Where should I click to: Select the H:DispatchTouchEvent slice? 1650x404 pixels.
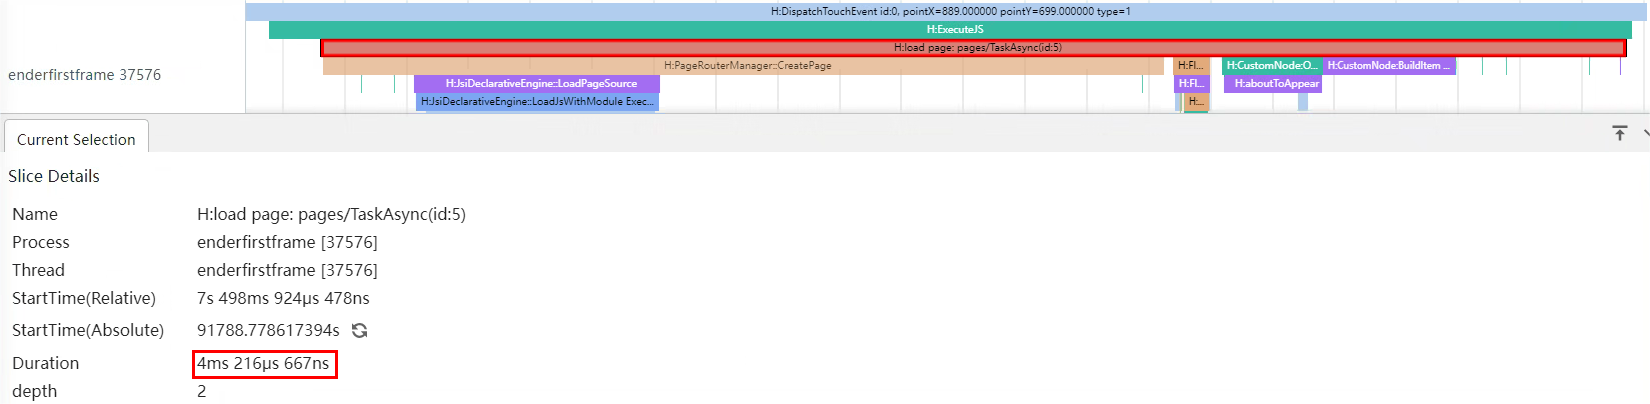point(948,12)
